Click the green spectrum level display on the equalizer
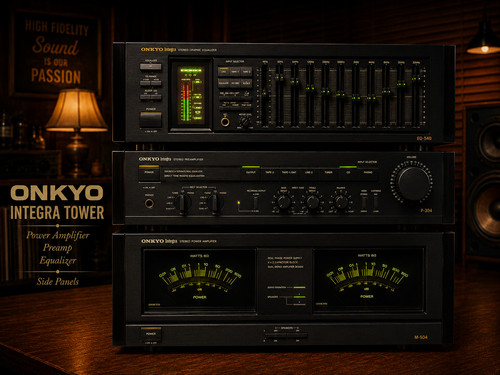 coord(191,96)
